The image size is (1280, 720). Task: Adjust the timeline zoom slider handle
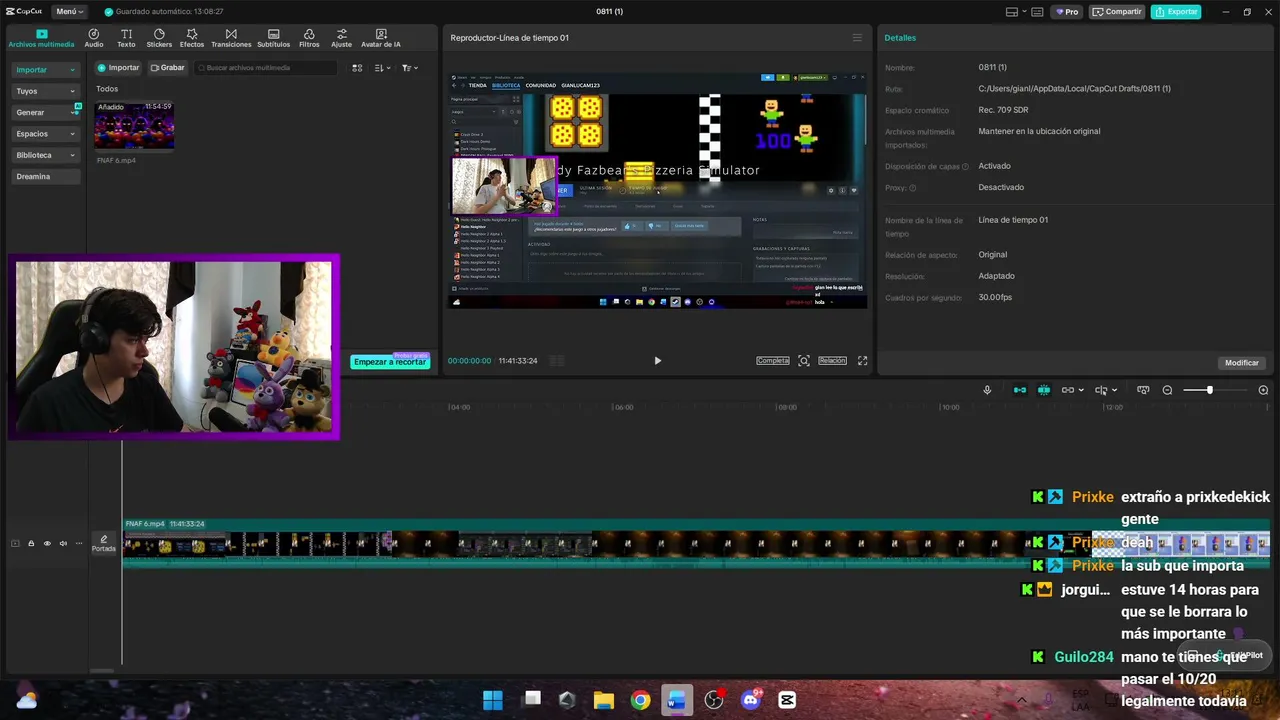tap(1209, 390)
